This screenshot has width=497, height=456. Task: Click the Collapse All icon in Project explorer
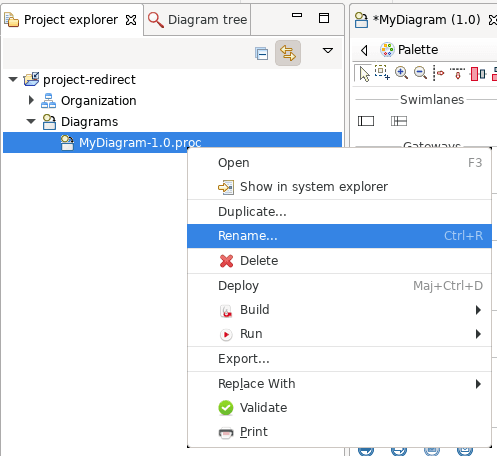click(x=262, y=53)
